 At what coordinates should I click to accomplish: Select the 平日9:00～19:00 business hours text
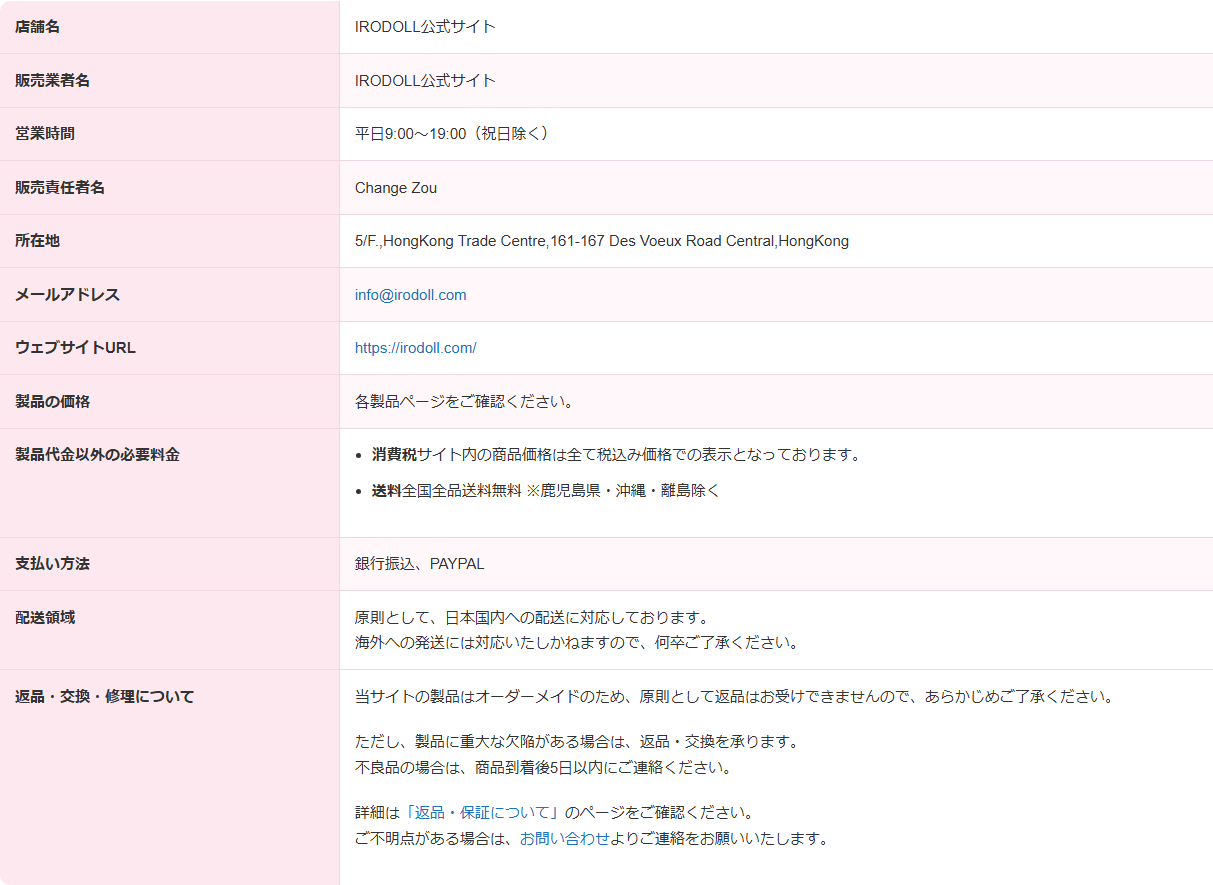click(x=453, y=134)
